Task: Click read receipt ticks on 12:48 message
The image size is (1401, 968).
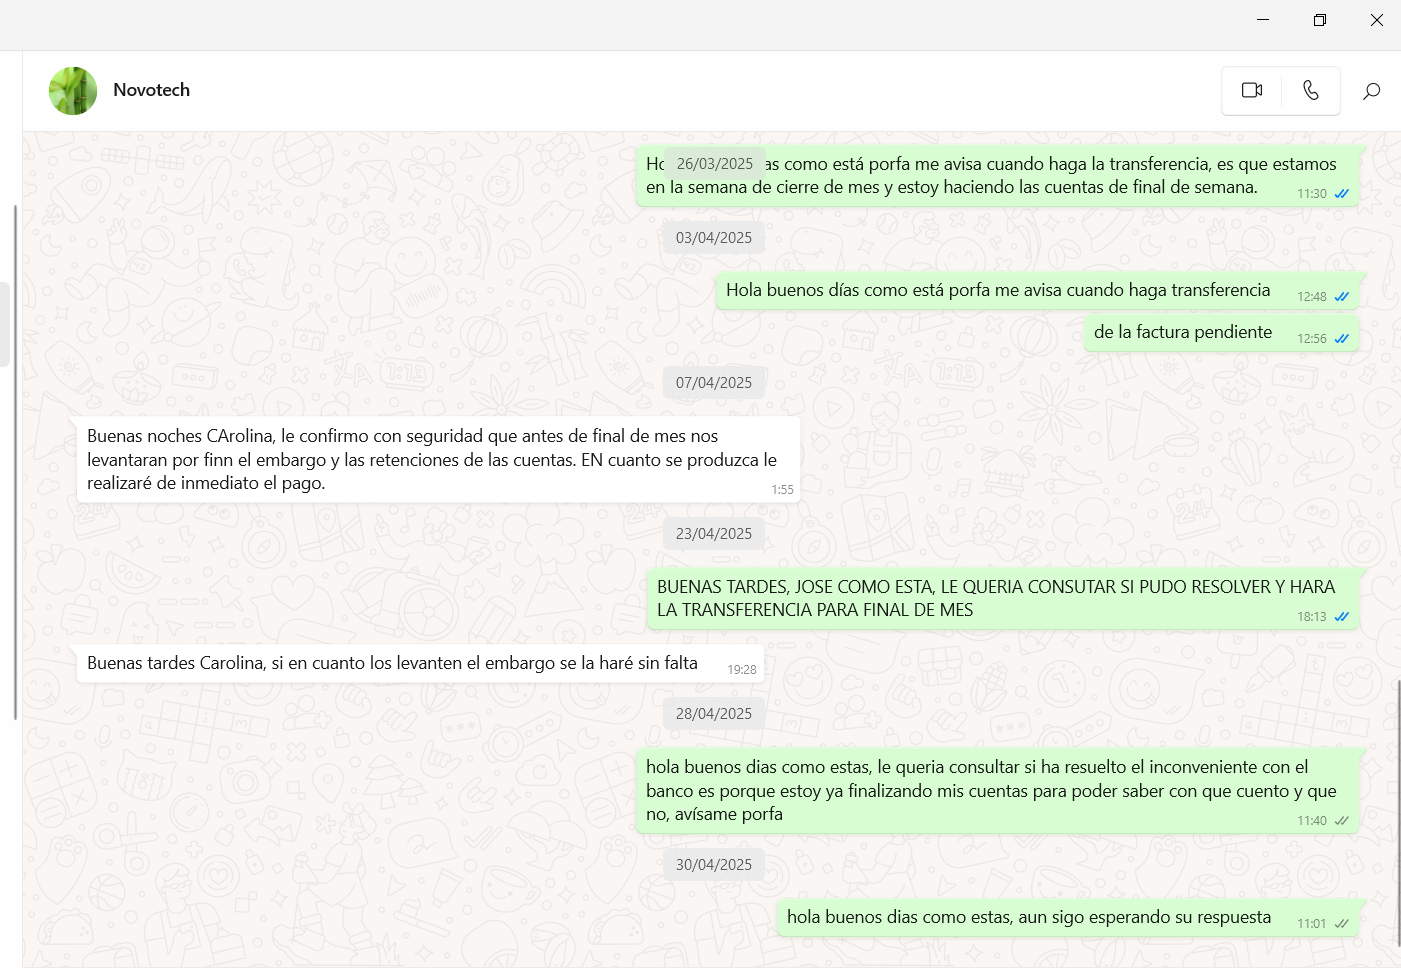Action: click(1342, 297)
